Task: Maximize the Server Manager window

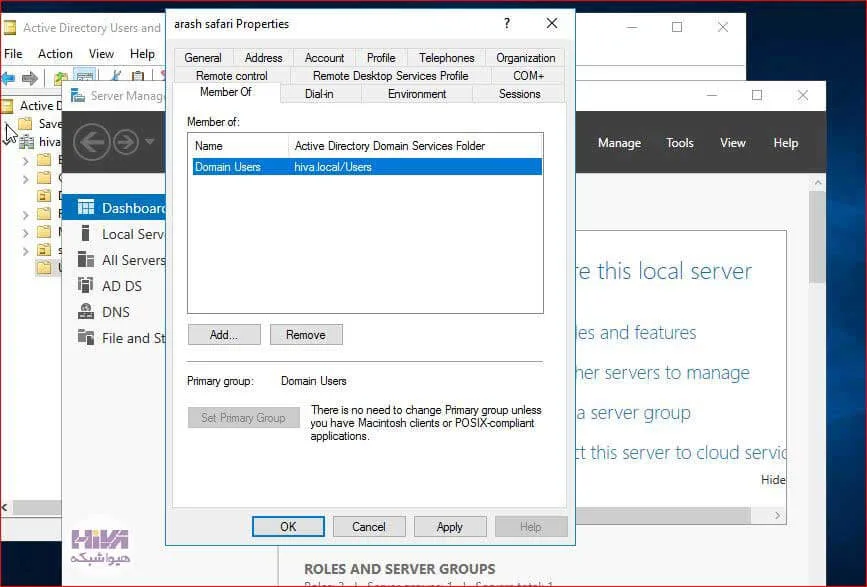Action: 757,95
